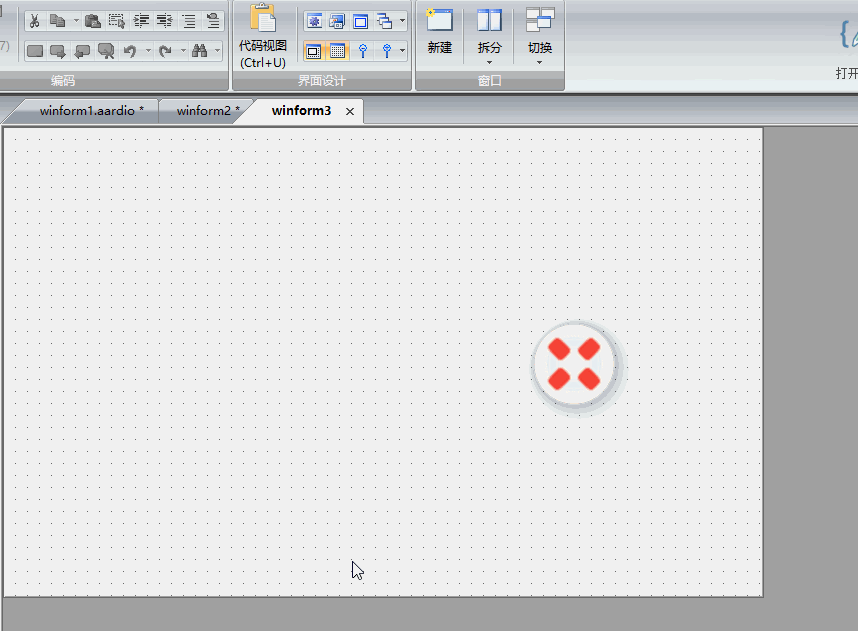The height and width of the screenshot is (631, 858).
Task: Toggle the highlighted preview-window icon
Action: point(314,51)
